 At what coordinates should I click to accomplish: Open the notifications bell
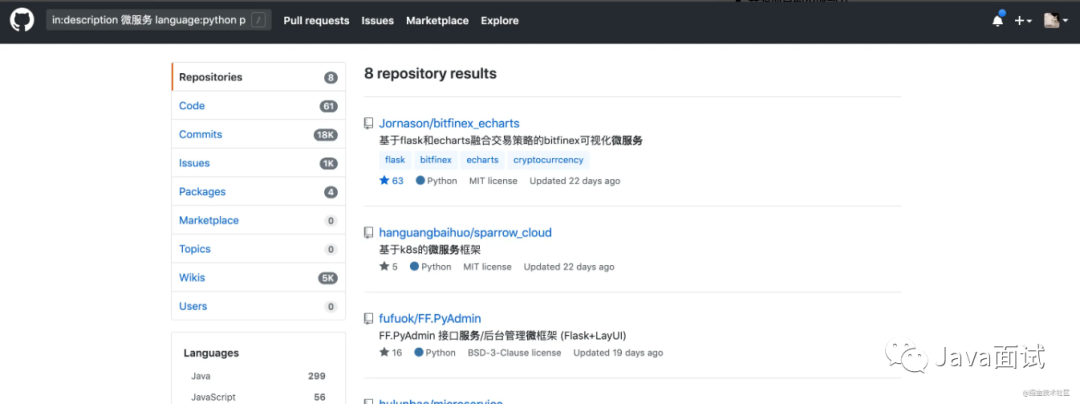pos(997,20)
